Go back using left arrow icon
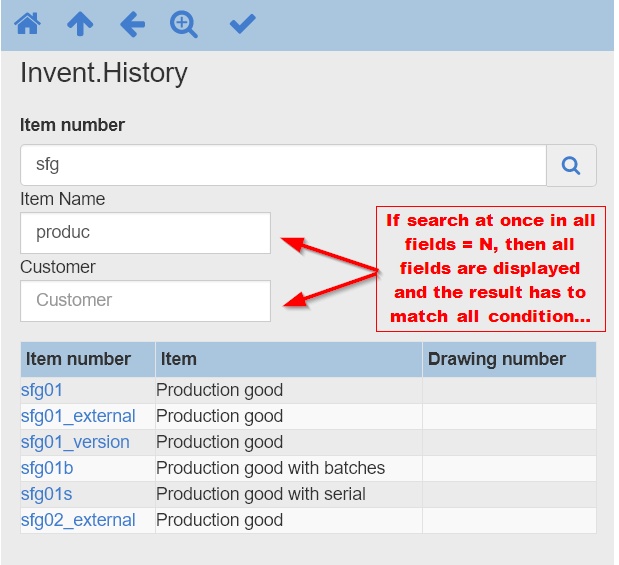 coord(132,24)
